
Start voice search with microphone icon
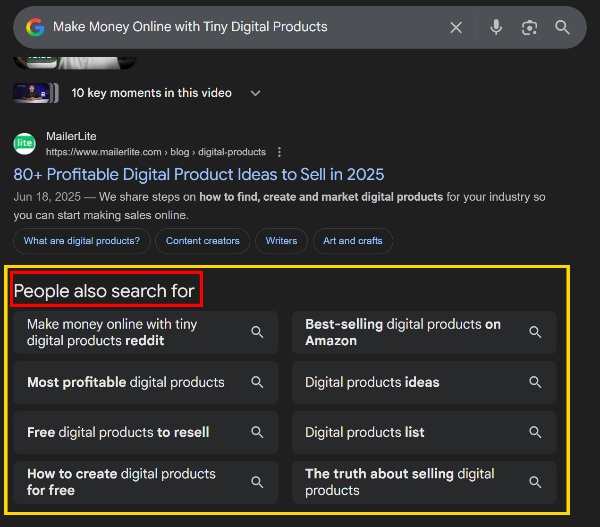click(496, 27)
